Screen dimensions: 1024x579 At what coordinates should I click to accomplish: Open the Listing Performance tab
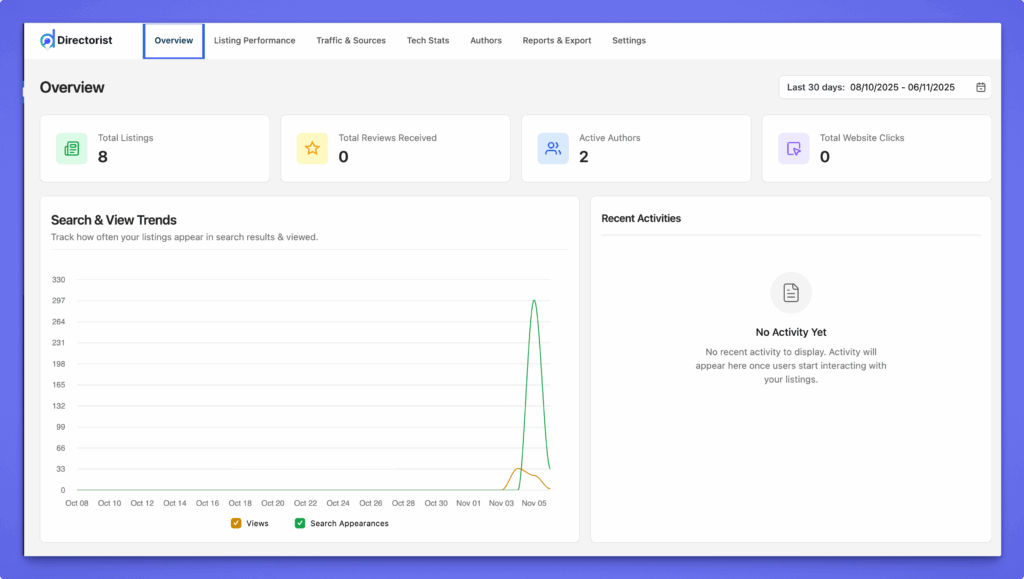254,41
